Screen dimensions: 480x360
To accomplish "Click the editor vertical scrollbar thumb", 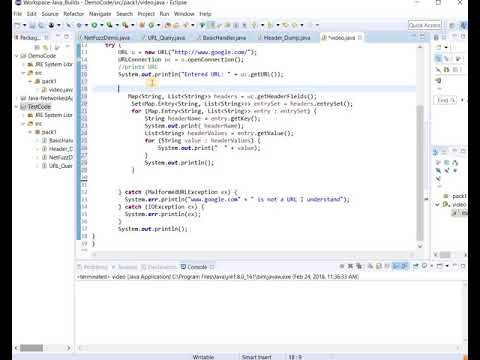I will [x=420, y=172].
